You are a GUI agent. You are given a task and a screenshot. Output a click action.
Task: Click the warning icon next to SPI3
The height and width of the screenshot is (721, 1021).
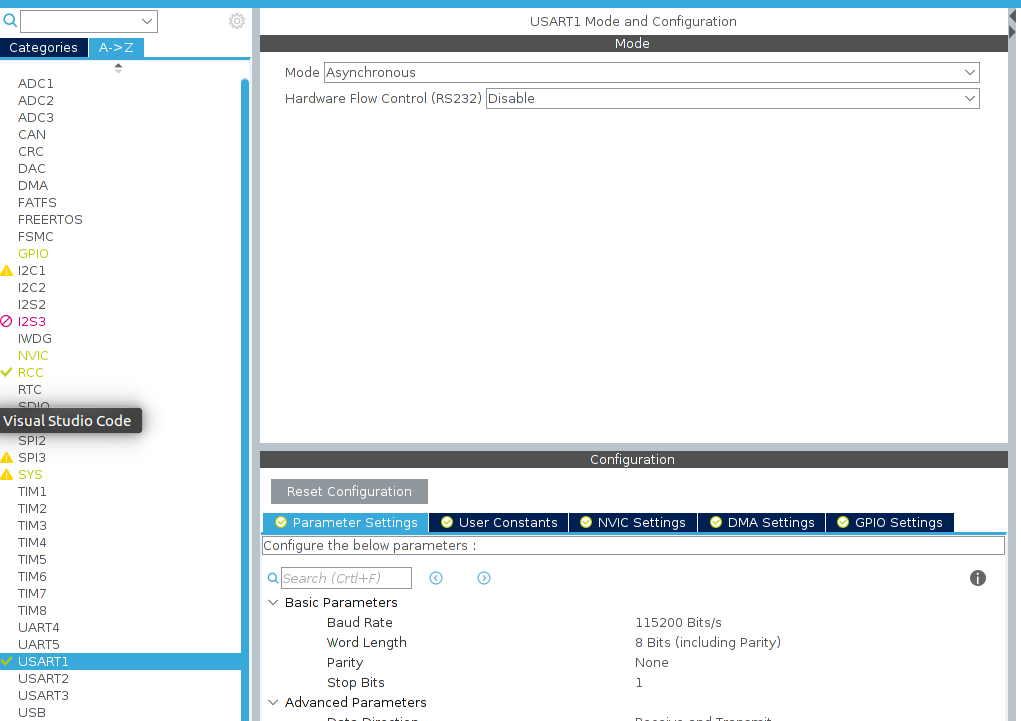(x=7, y=457)
